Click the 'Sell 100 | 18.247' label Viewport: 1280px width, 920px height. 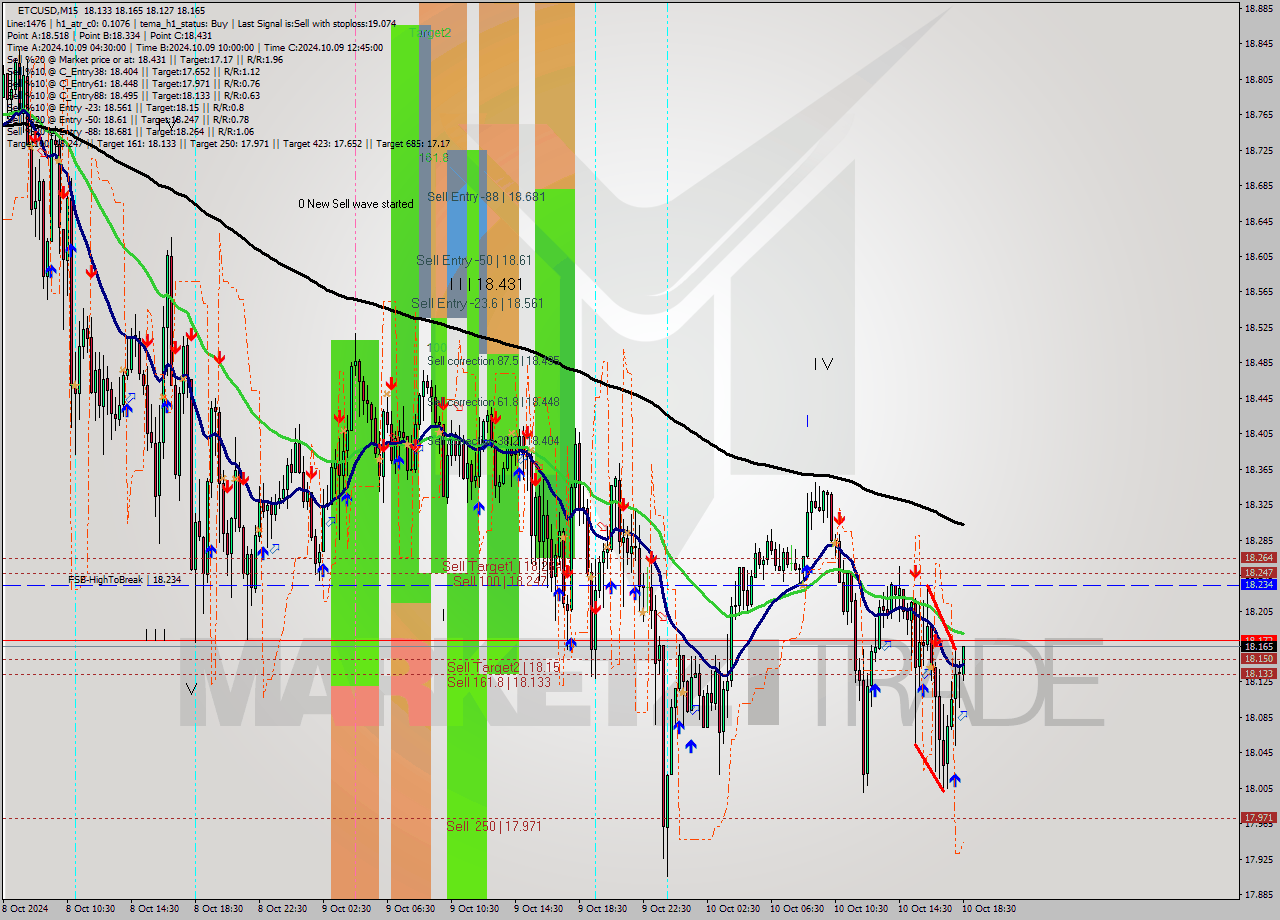(500, 580)
